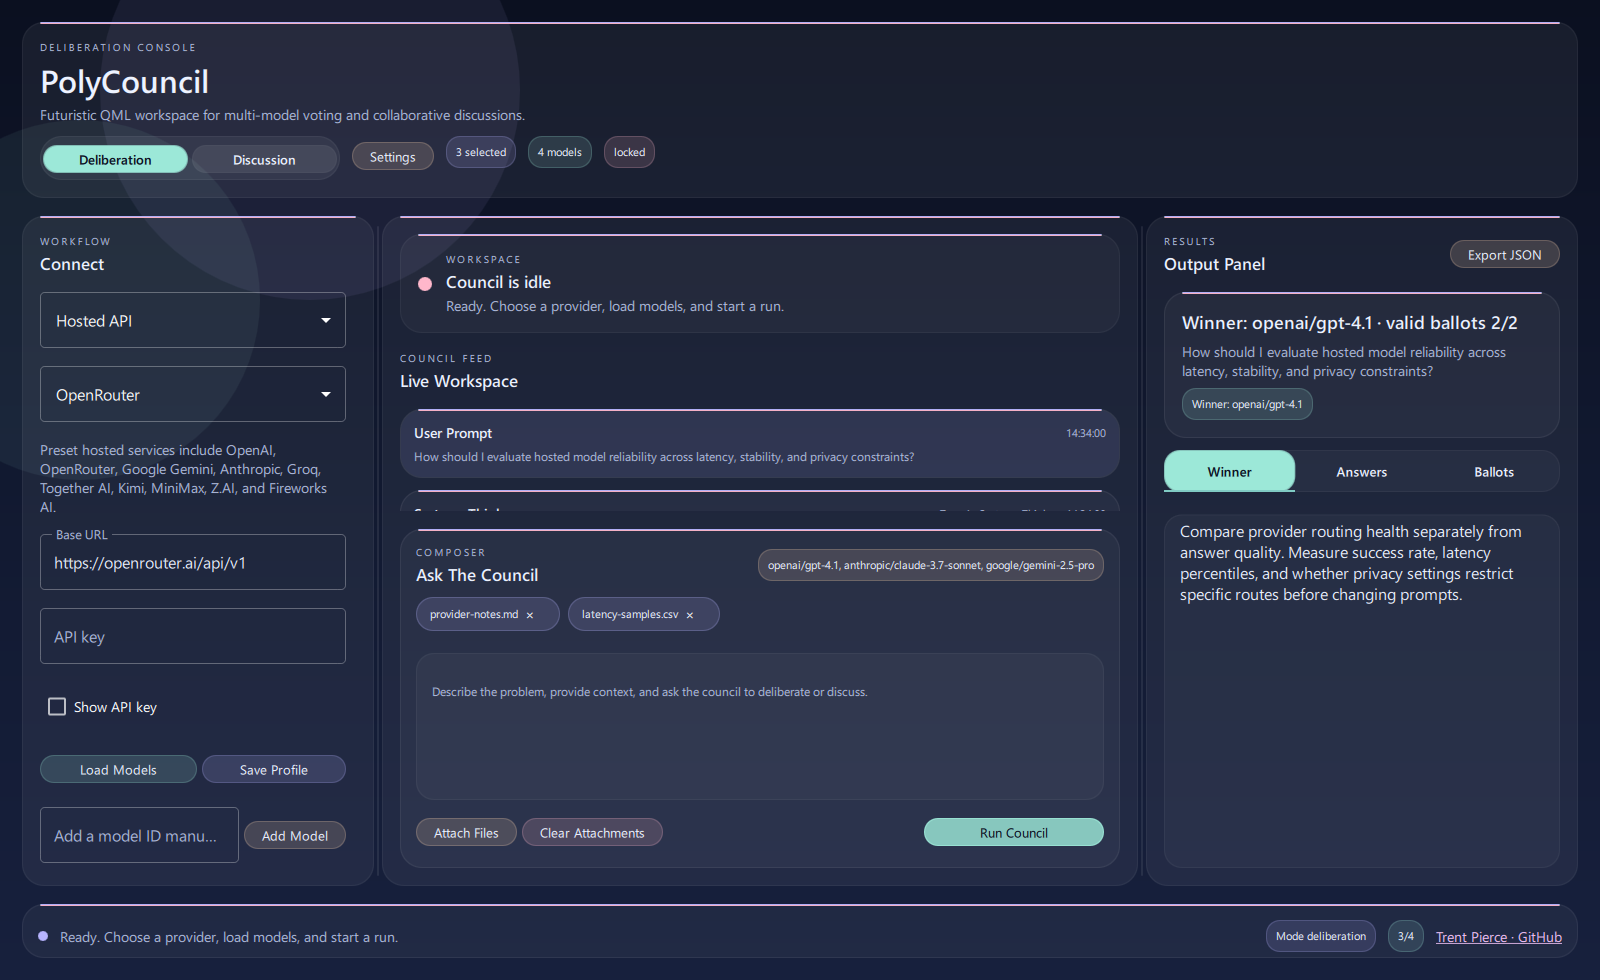Viewport: 1600px width, 980px height.
Task: Click into the composer prompt text area
Action: [760, 726]
